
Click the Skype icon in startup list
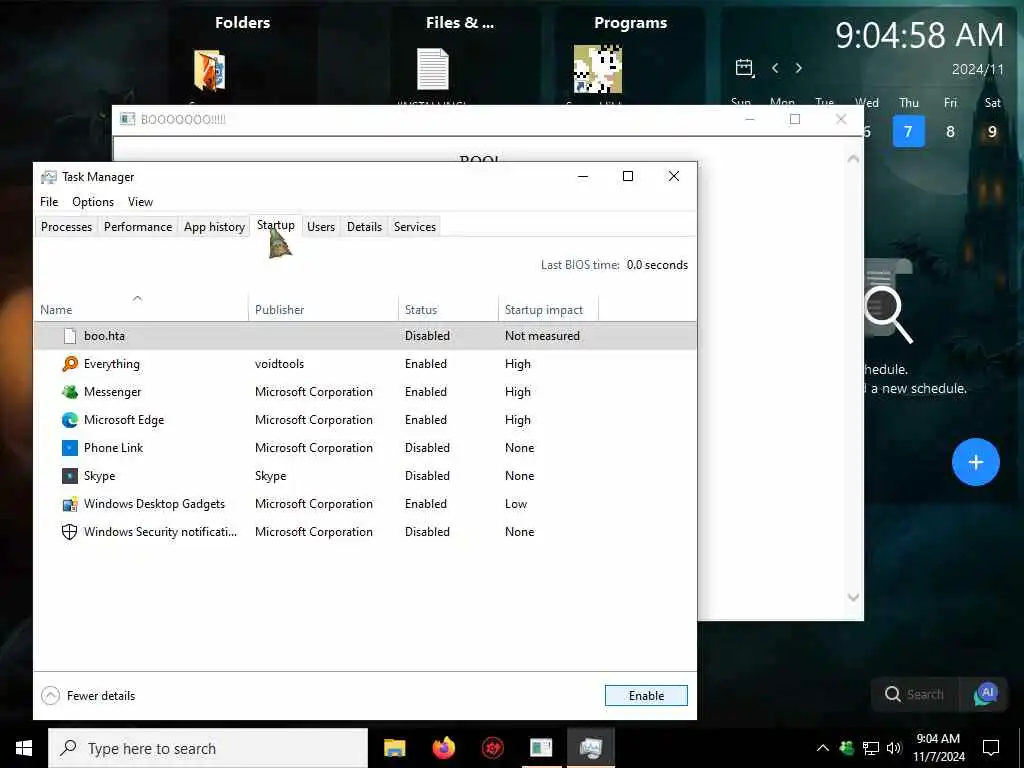pyautogui.click(x=70, y=476)
